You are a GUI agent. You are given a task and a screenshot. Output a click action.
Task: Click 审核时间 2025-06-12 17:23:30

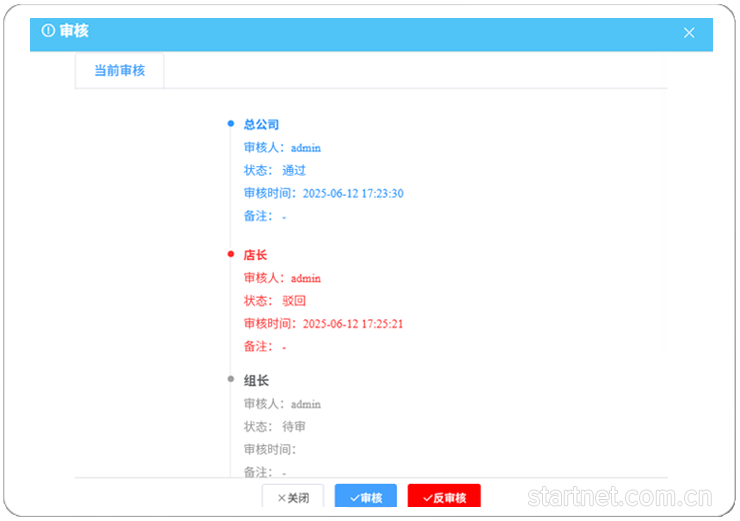[324, 193]
